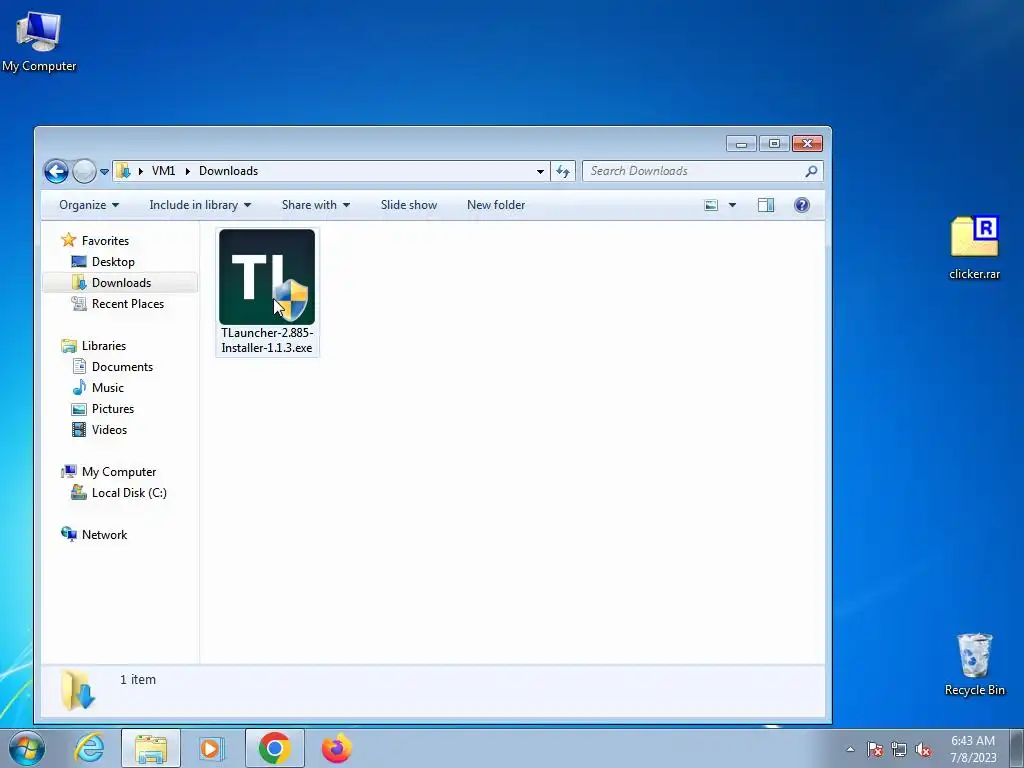Select the My Computer desktop icon
1024x768 pixels.
point(39,41)
